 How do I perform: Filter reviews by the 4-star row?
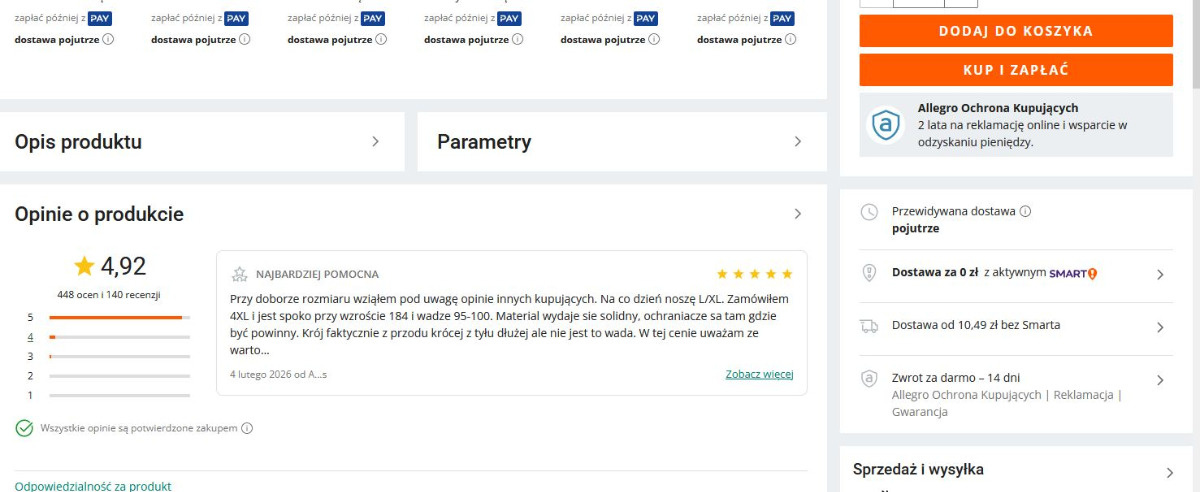pyautogui.click(x=119, y=337)
